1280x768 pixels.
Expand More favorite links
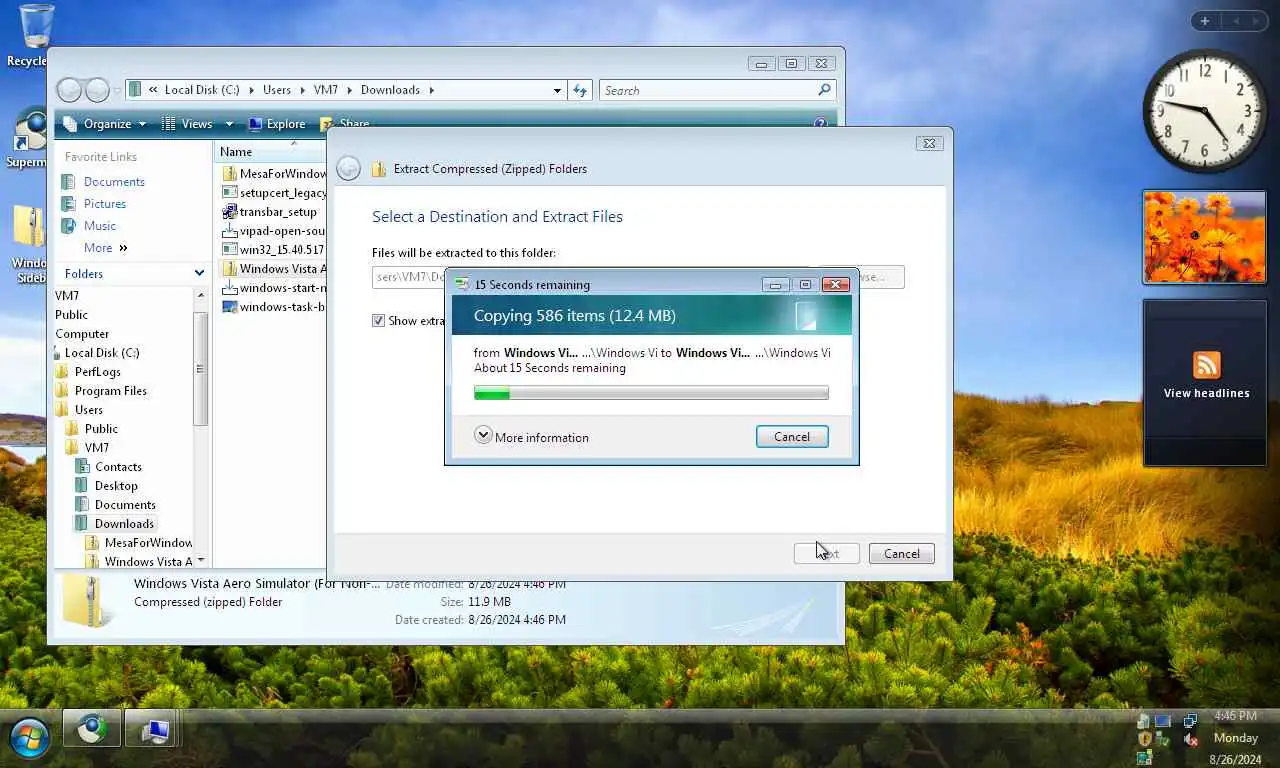[106, 247]
